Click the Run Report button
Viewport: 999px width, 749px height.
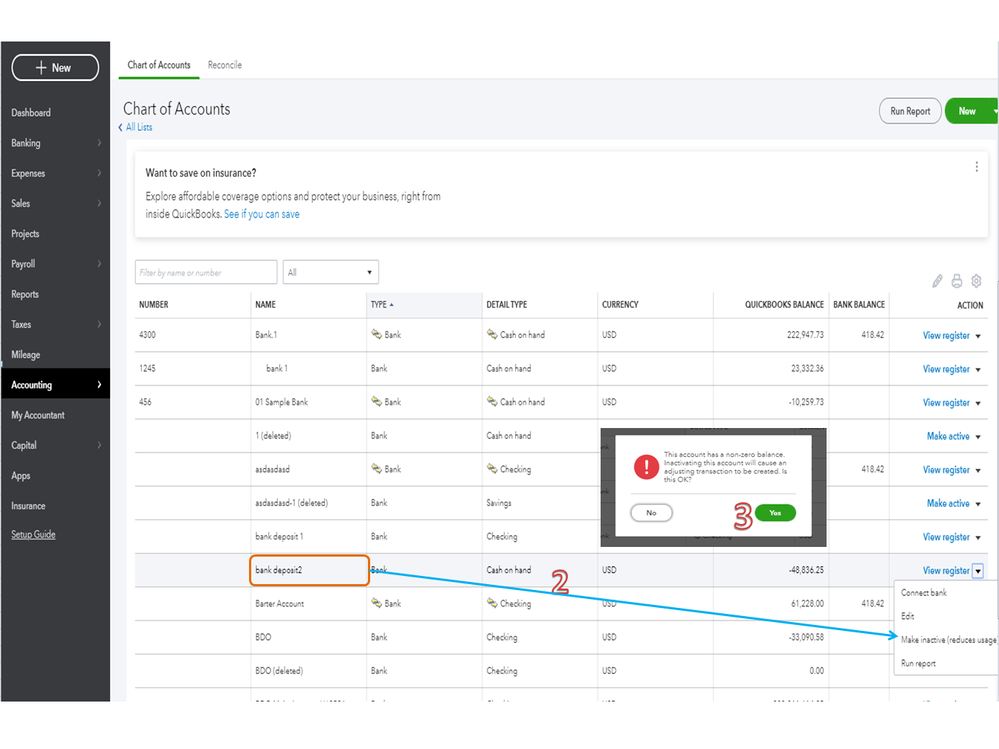(910, 111)
